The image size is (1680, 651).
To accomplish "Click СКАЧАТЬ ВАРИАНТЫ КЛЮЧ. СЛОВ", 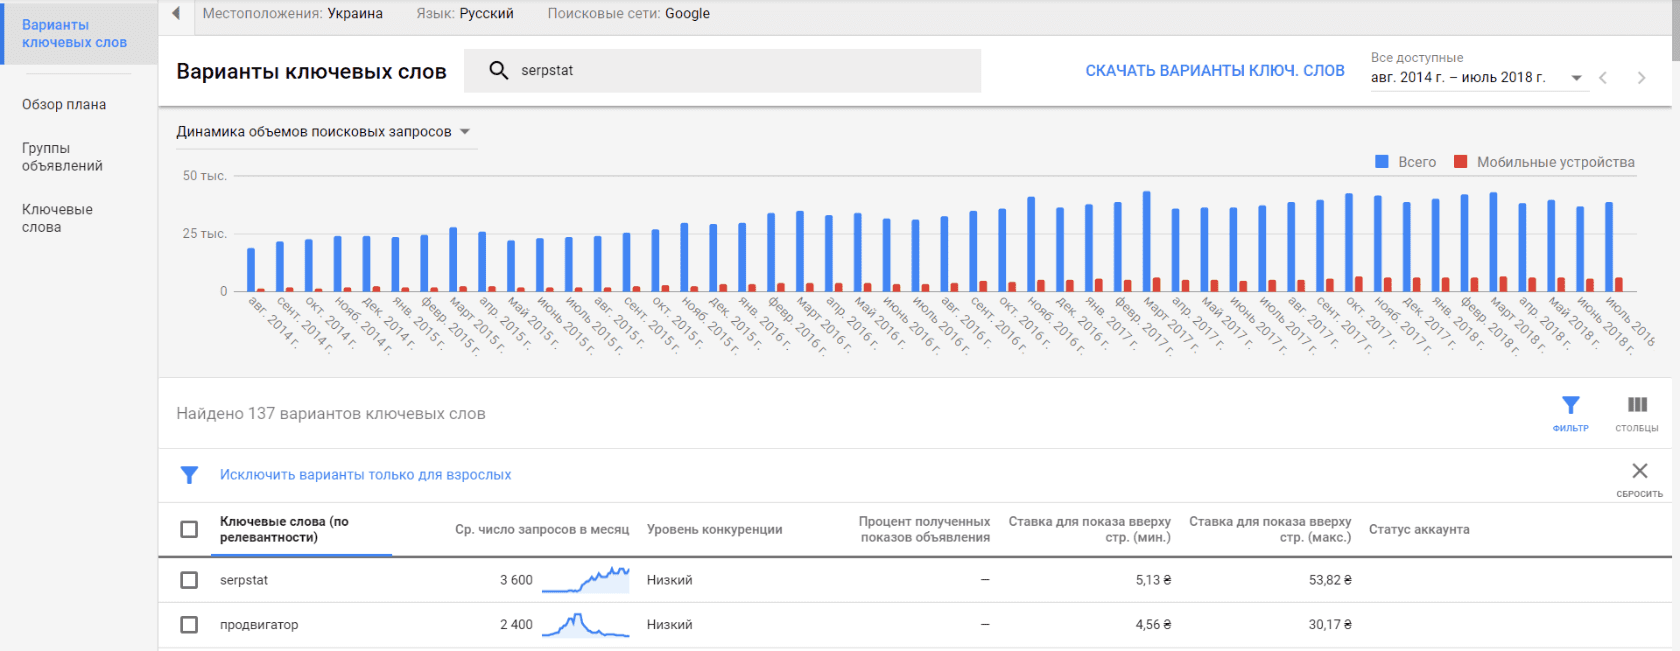I will coord(1215,71).
